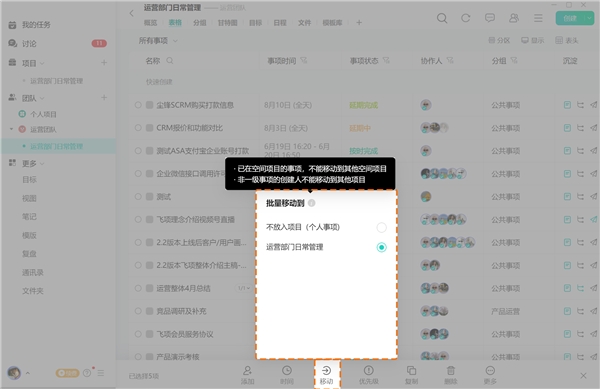Open the comments chat bubble icon
Viewport: 600px width, 389px height.
click(x=490, y=18)
